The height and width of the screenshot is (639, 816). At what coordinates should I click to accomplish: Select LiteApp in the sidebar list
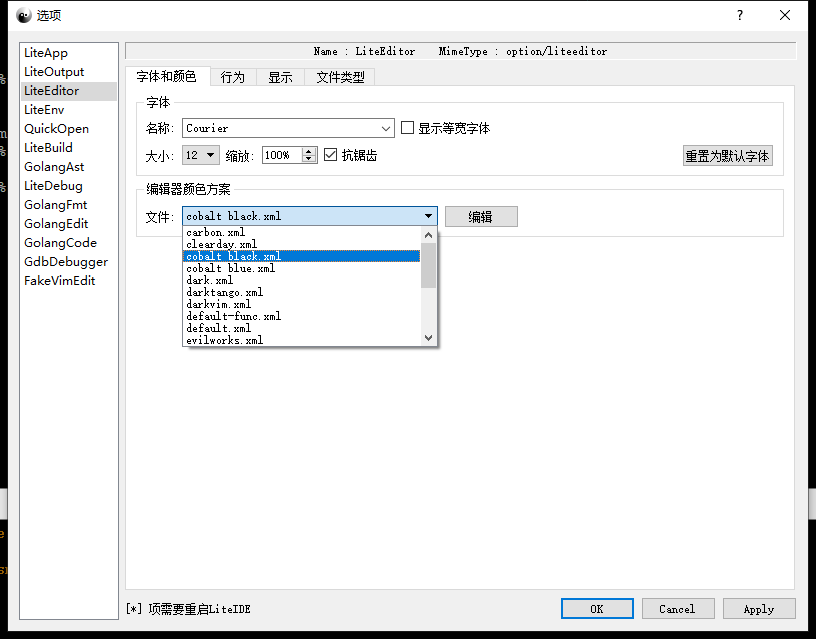(69, 53)
